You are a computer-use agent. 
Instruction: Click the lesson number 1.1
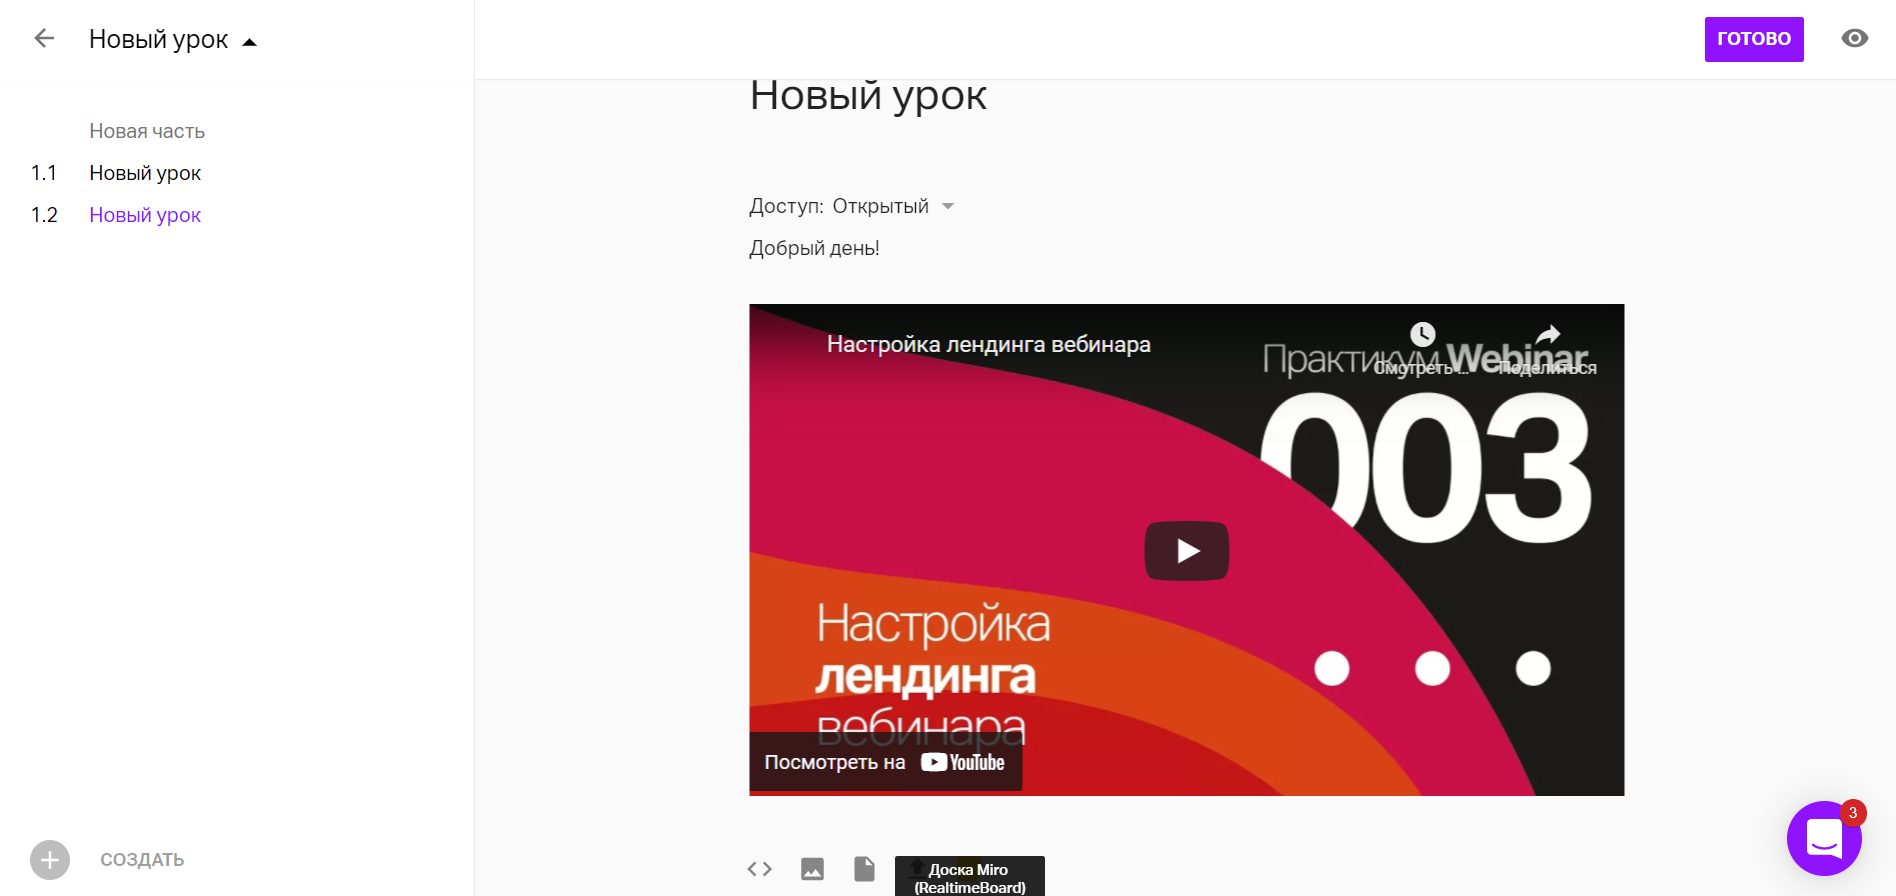pos(44,173)
